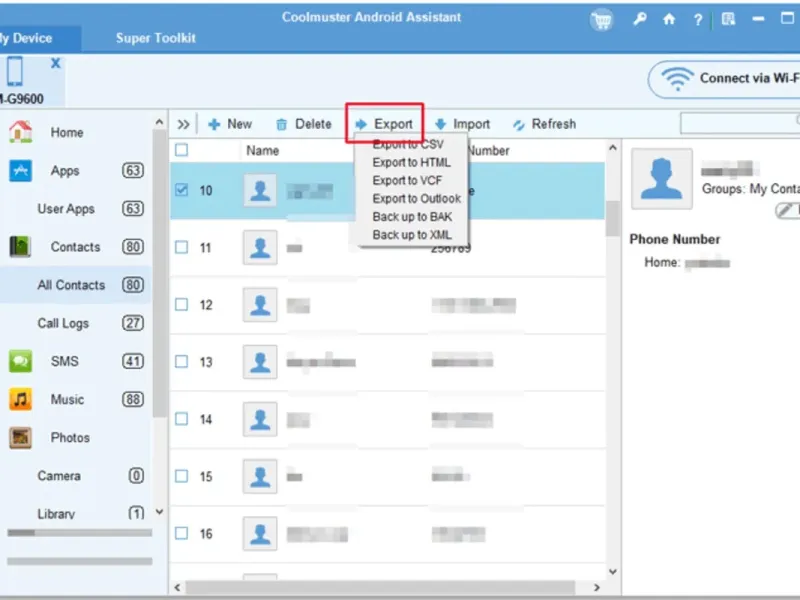Click contact list scroll down arrow
The height and width of the screenshot is (600, 800).
tap(613, 571)
